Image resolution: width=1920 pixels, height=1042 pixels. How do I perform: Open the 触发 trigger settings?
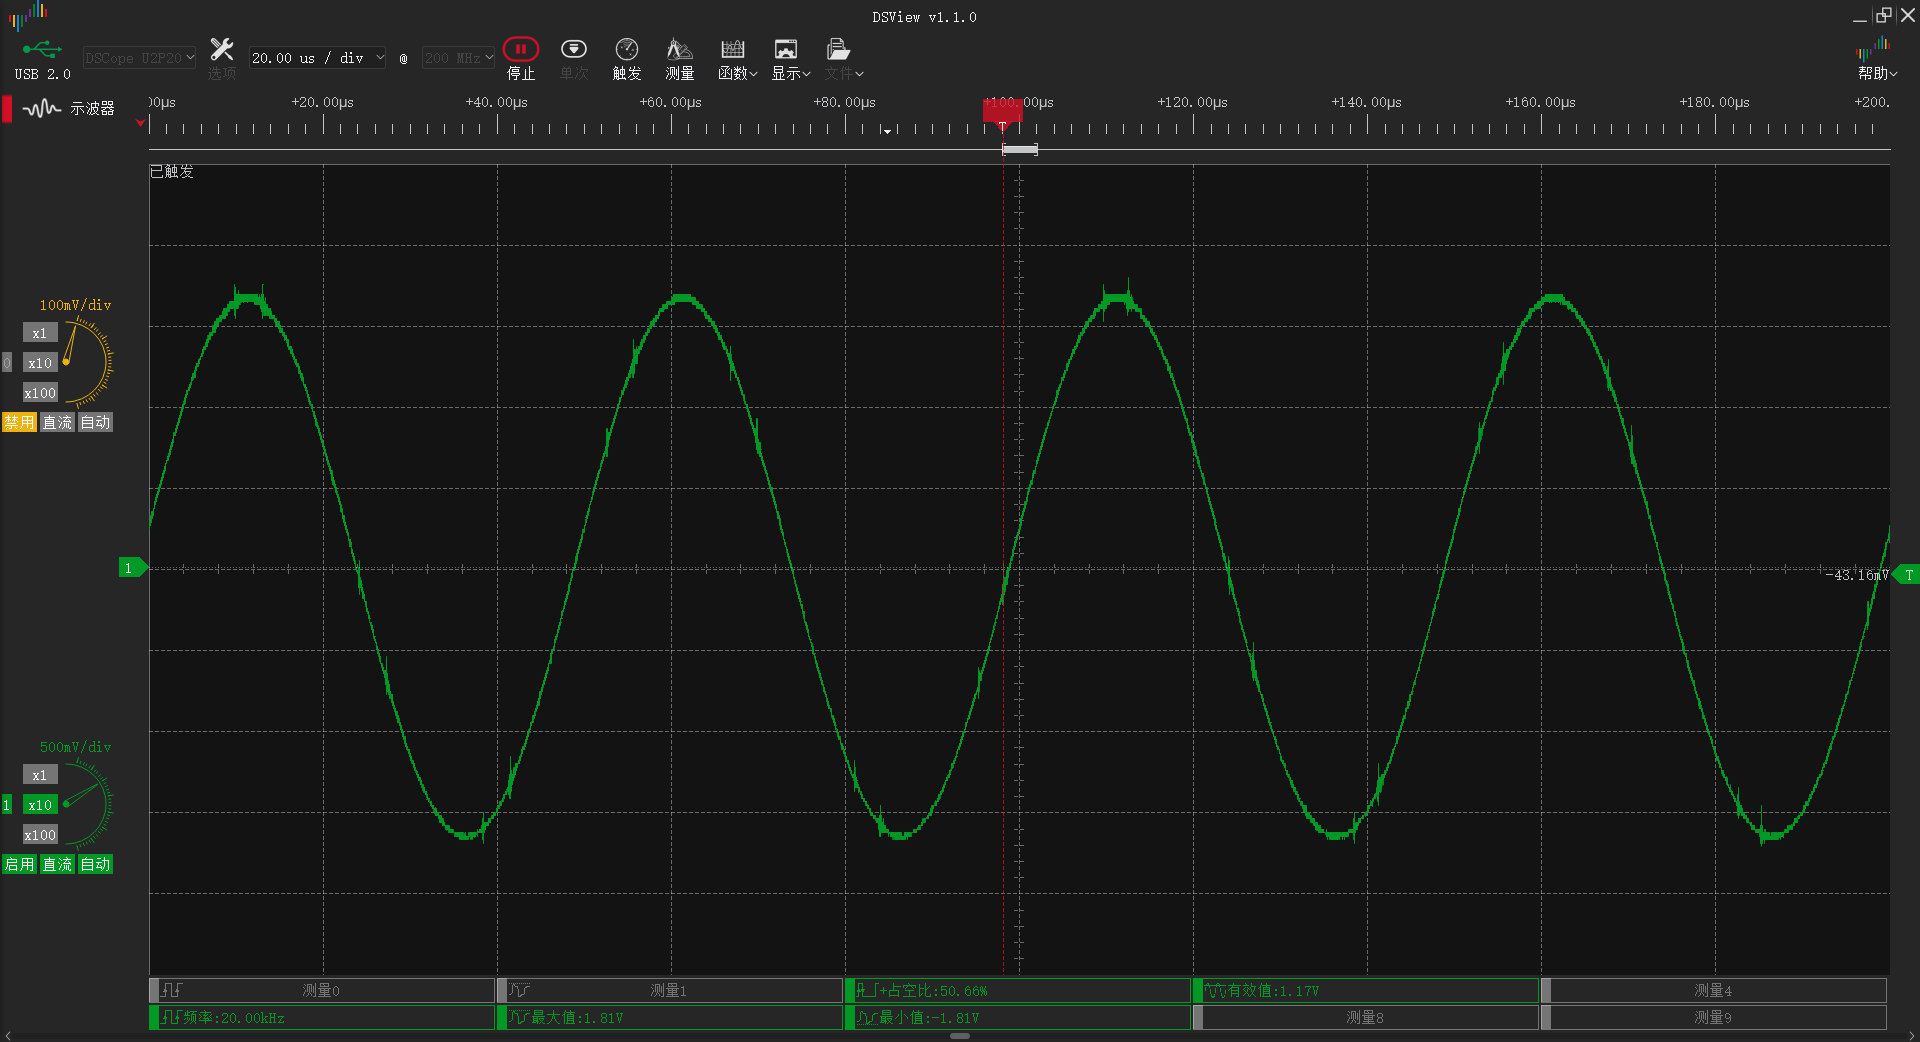coord(627,58)
